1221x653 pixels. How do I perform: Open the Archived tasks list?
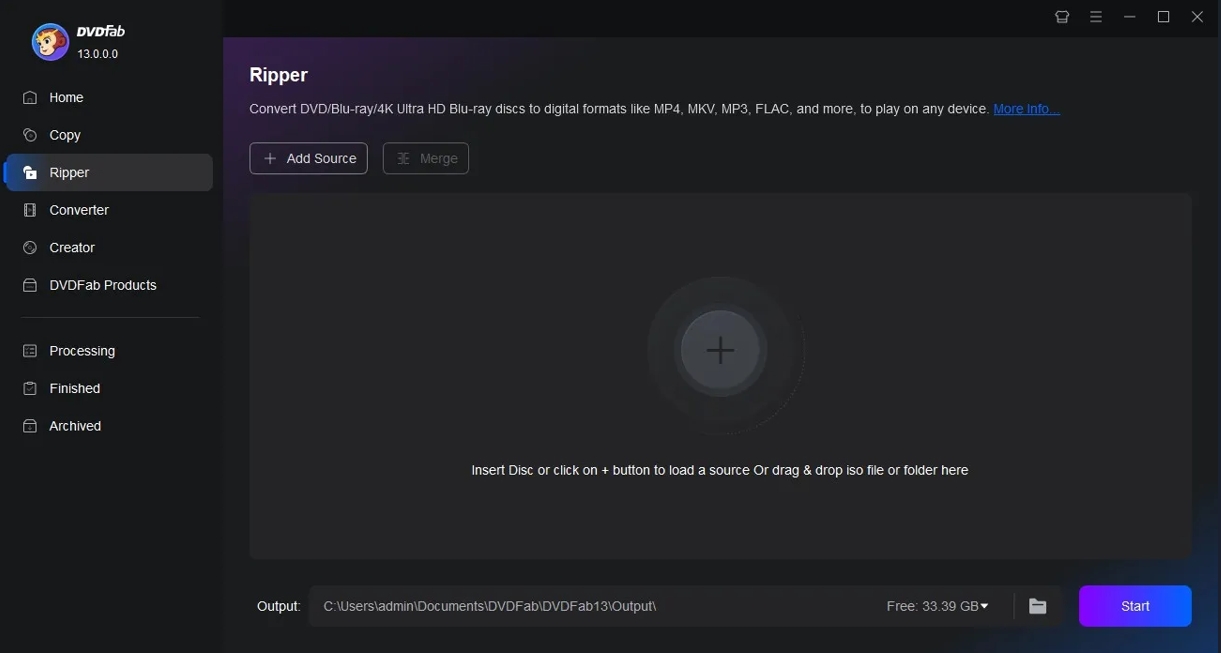pyautogui.click(x=109, y=426)
